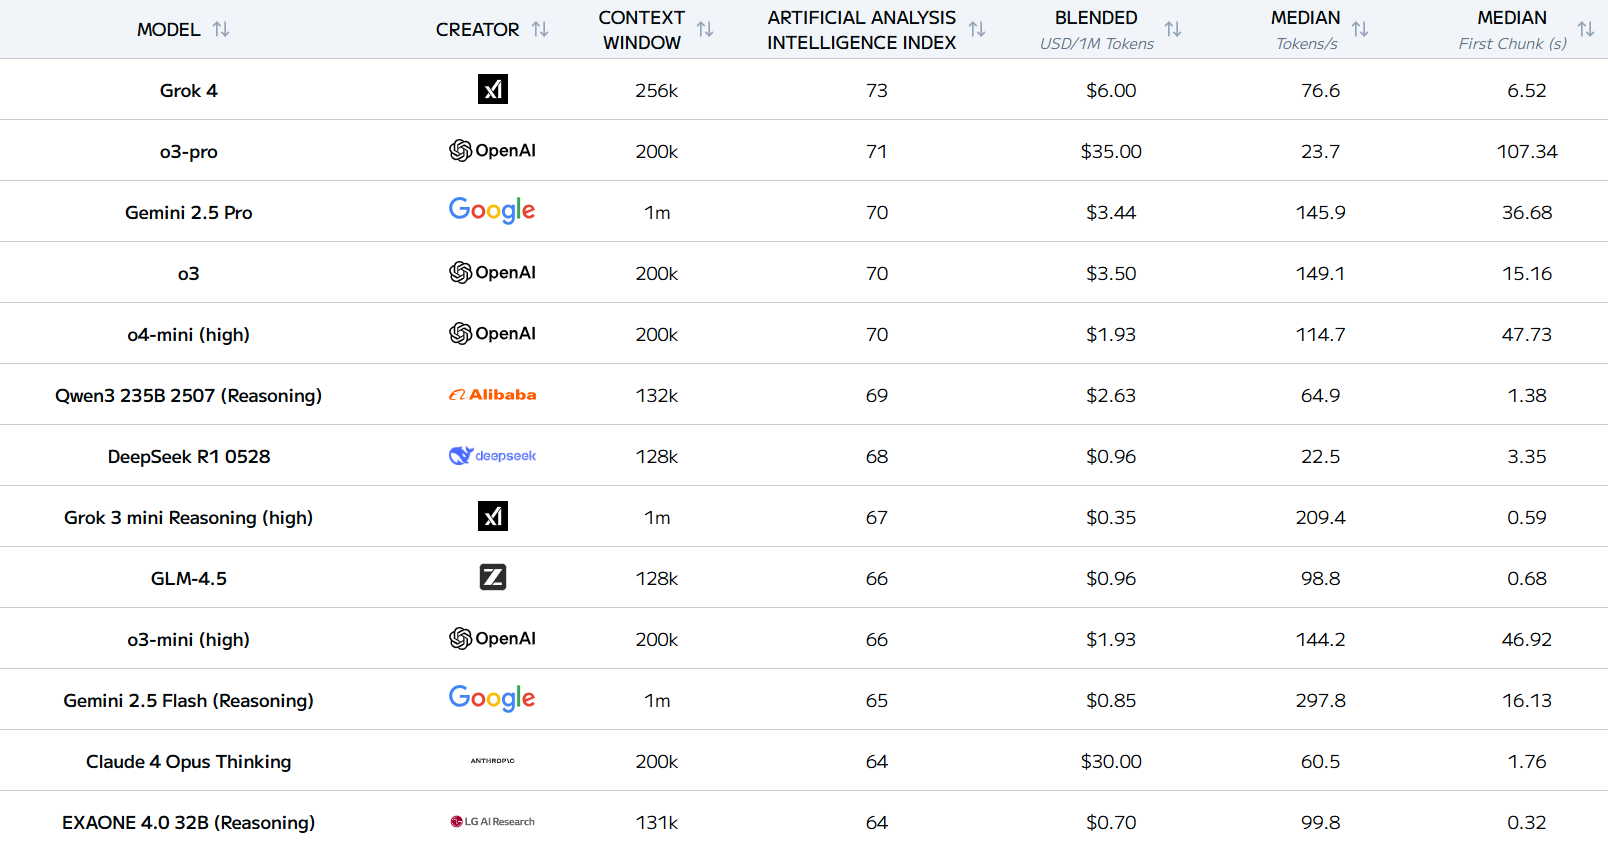Sort by Blended price arrows icon
1608x848 pixels.
coord(1173,30)
